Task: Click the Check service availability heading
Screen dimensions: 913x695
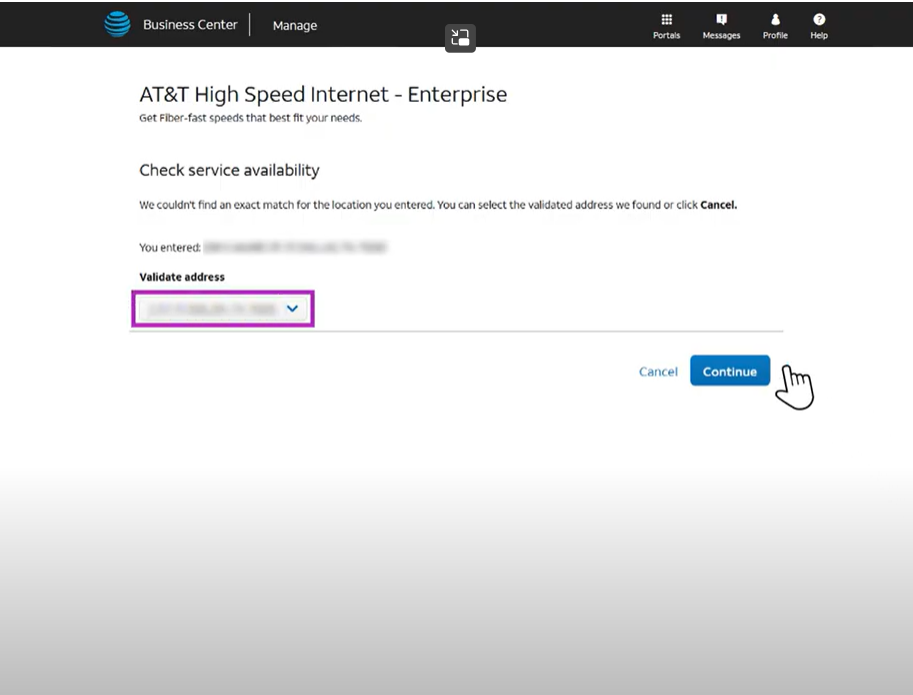Action: click(229, 170)
